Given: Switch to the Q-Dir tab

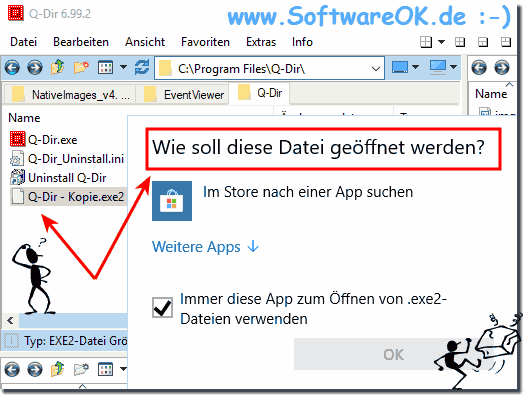Looking at the screenshot, I should (x=259, y=94).
